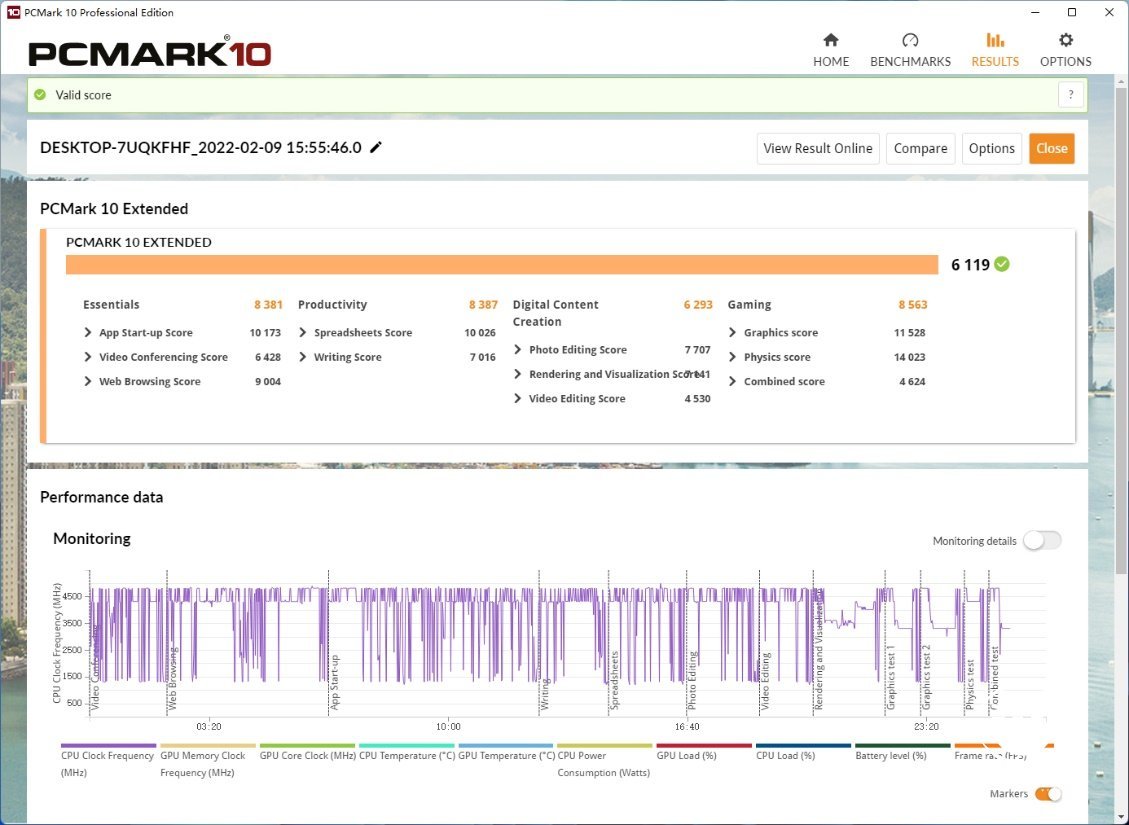
Task: Expand Photo Editing Score details
Action: (x=518, y=350)
